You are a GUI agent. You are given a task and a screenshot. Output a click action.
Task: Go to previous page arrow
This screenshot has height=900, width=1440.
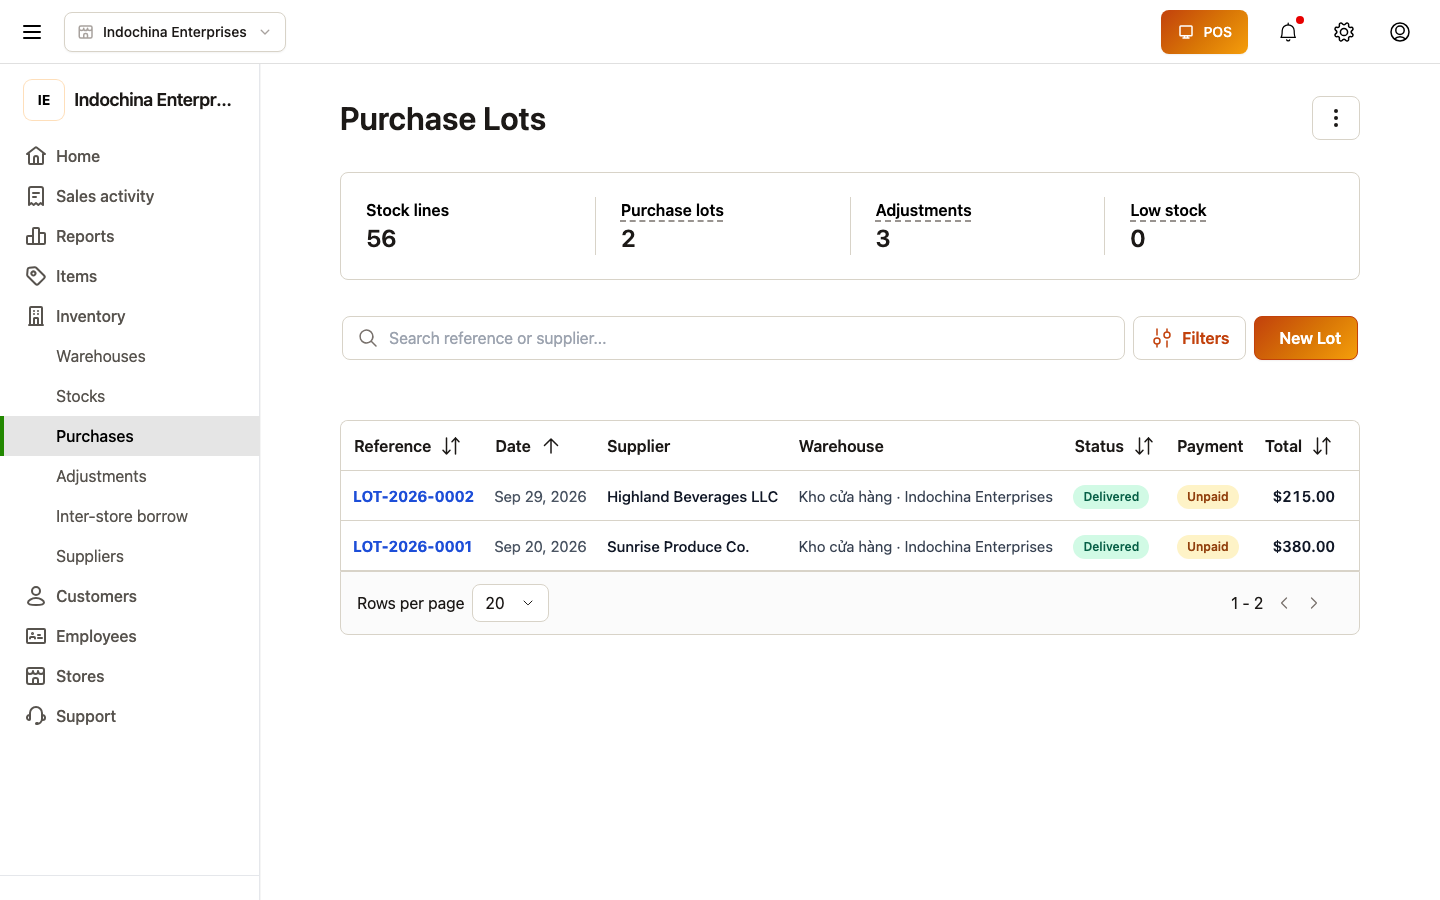pyautogui.click(x=1284, y=603)
